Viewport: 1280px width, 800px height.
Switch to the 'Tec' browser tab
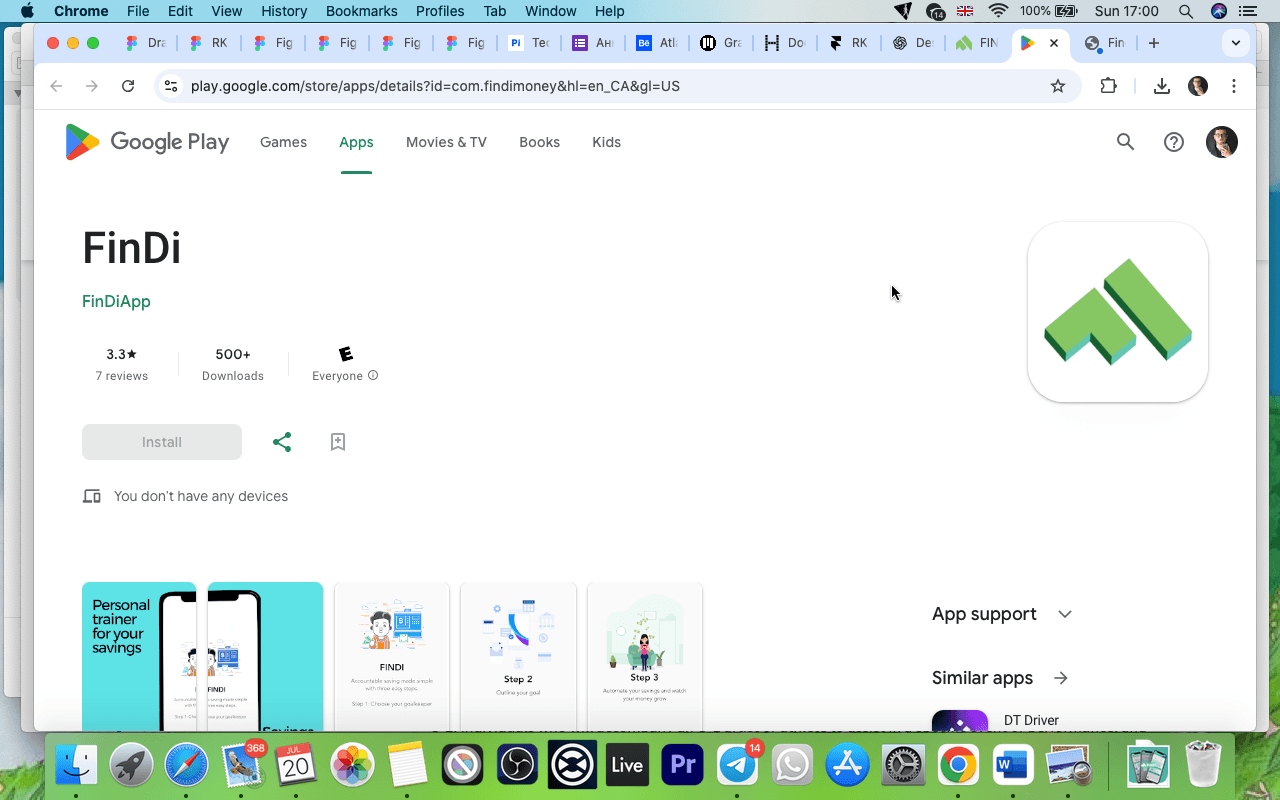tap(529, 43)
